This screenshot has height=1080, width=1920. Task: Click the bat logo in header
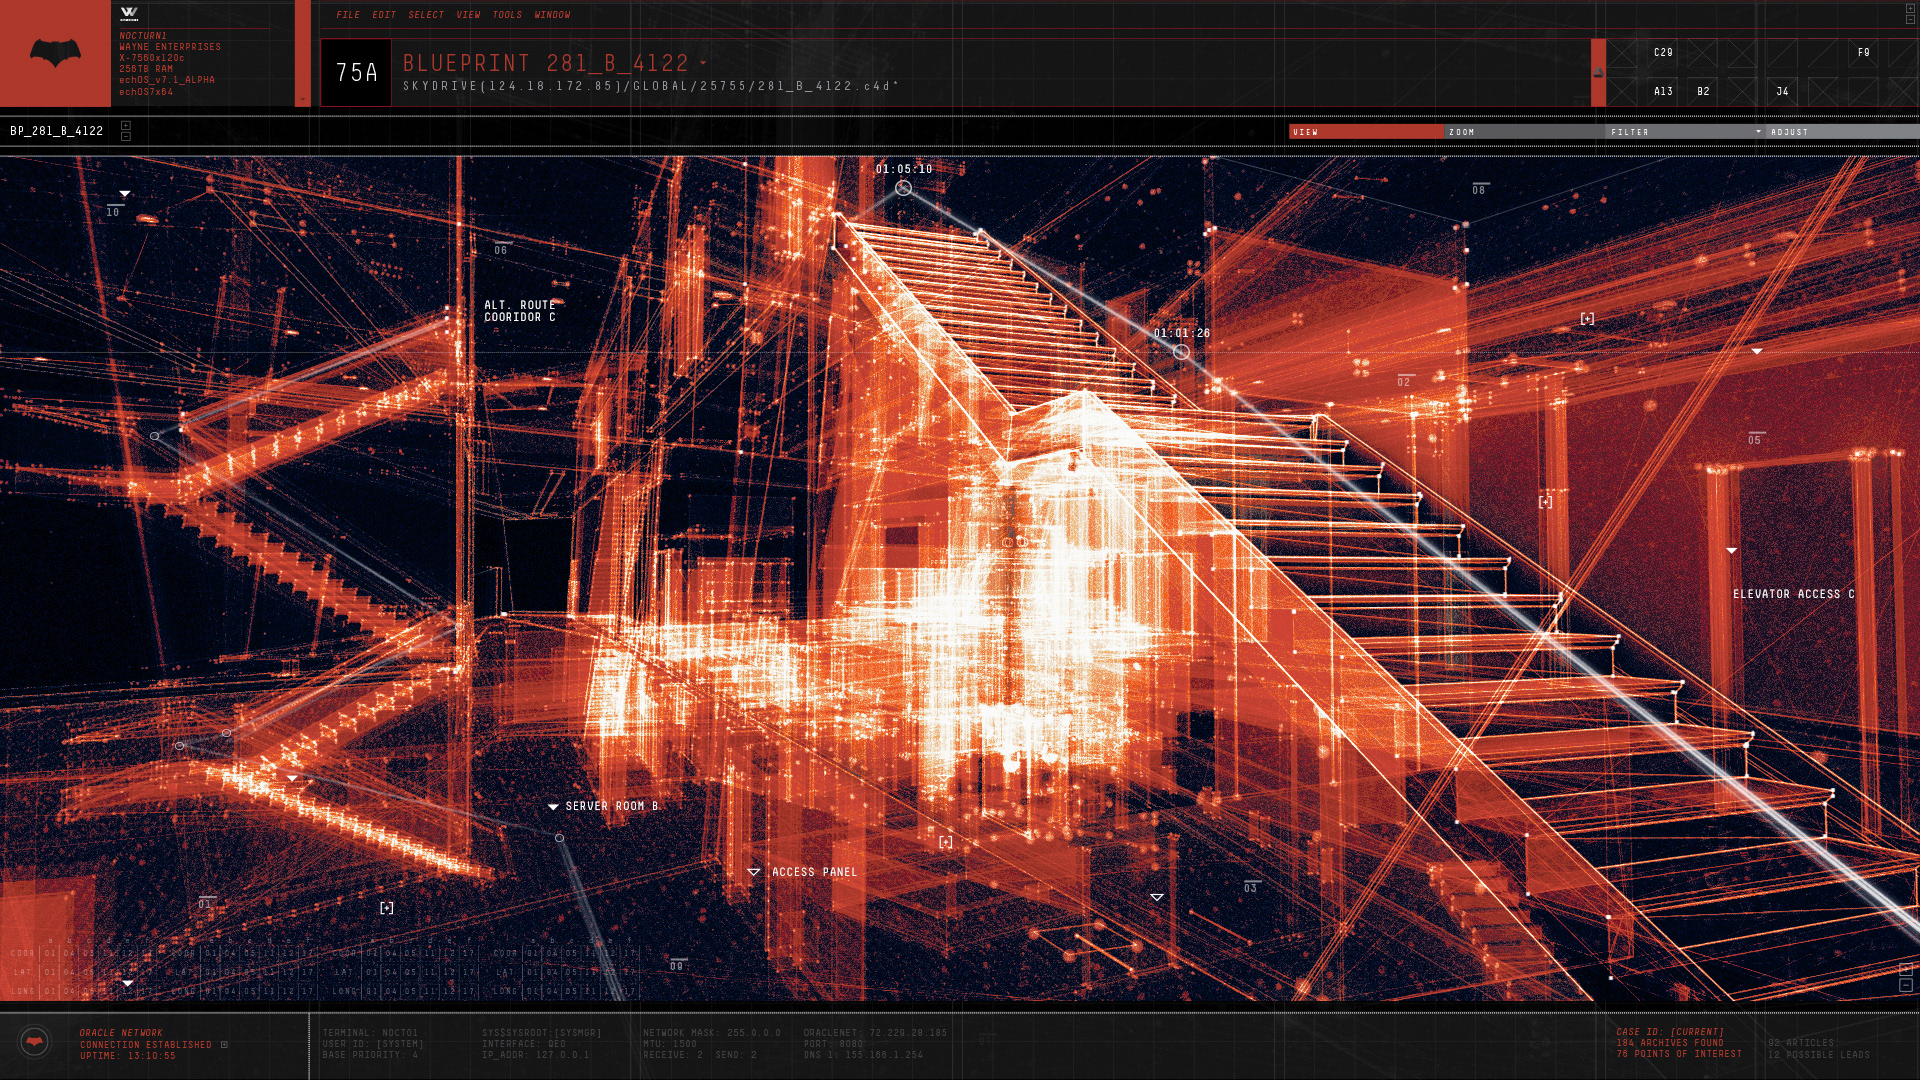coord(55,53)
